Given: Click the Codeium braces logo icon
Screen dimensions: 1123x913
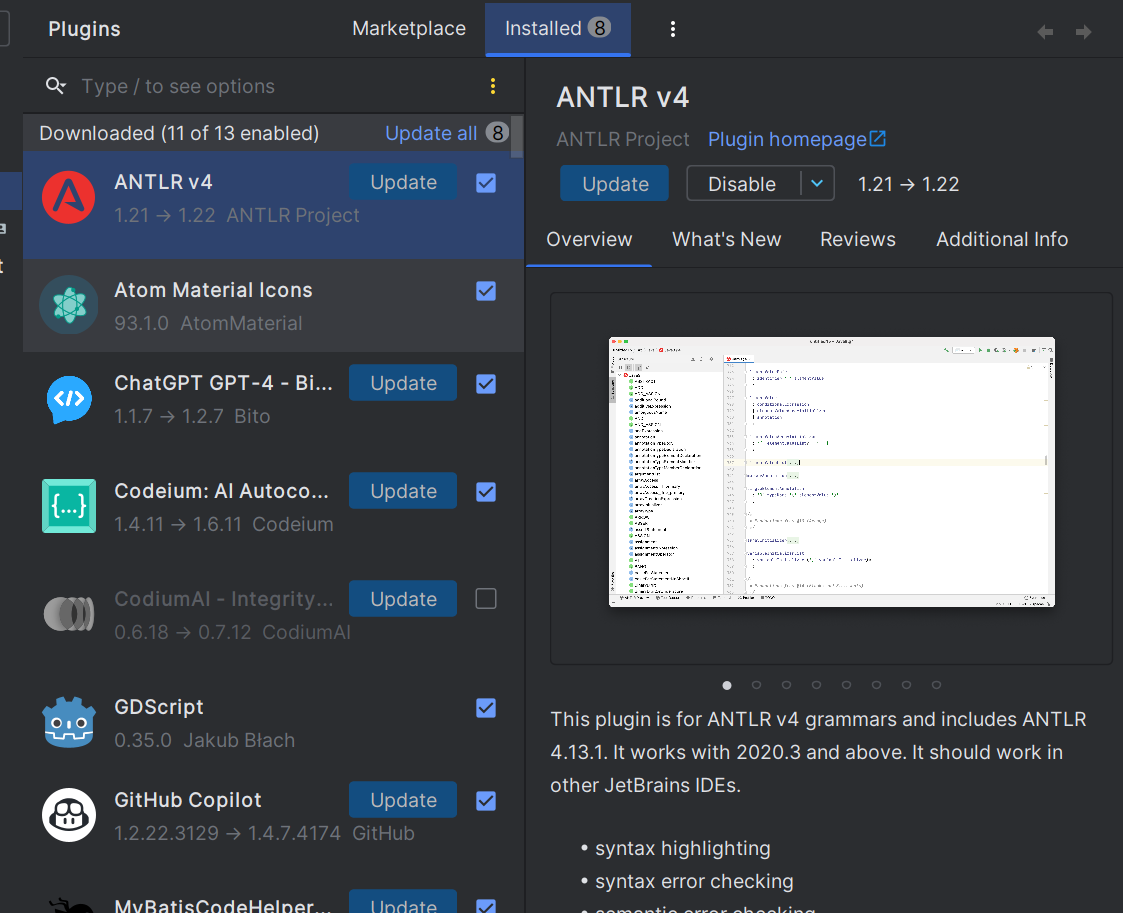Looking at the screenshot, I should (69, 506).
